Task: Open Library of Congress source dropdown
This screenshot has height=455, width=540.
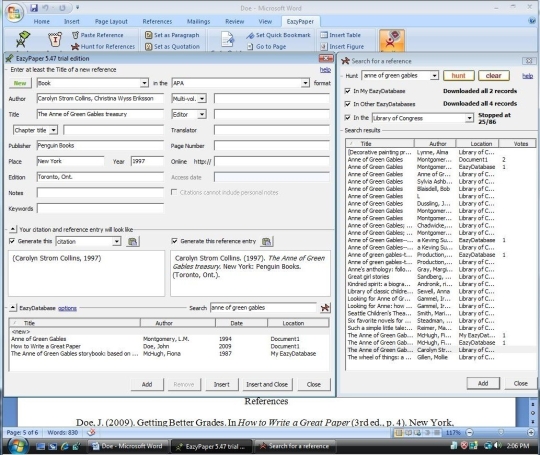Action: [x=469, y=118]
